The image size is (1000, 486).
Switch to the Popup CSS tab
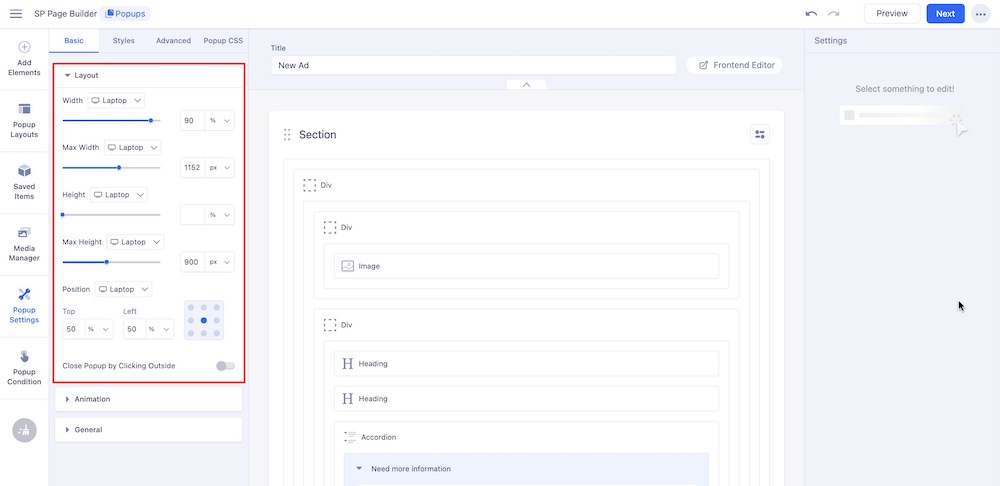[x=223, y=41]
